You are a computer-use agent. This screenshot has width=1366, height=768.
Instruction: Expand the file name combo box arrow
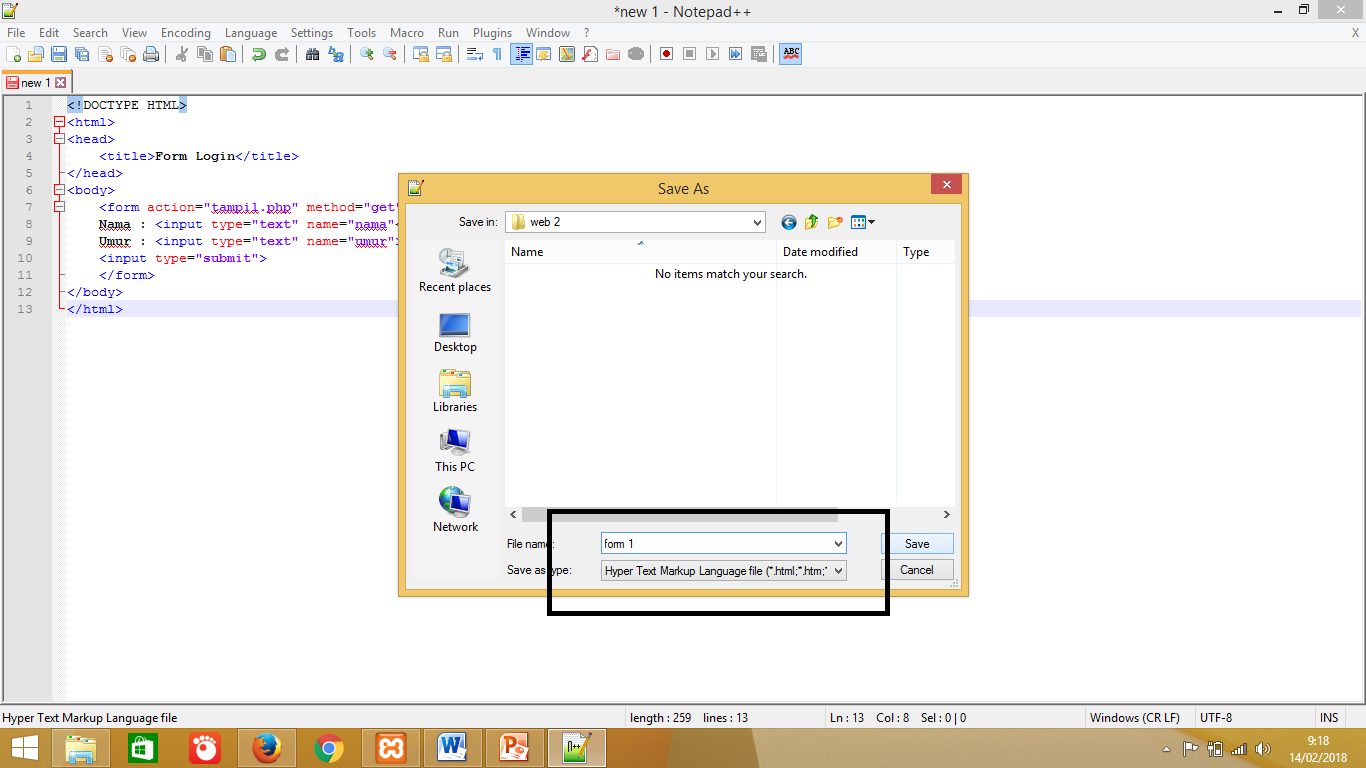point(840,543)
